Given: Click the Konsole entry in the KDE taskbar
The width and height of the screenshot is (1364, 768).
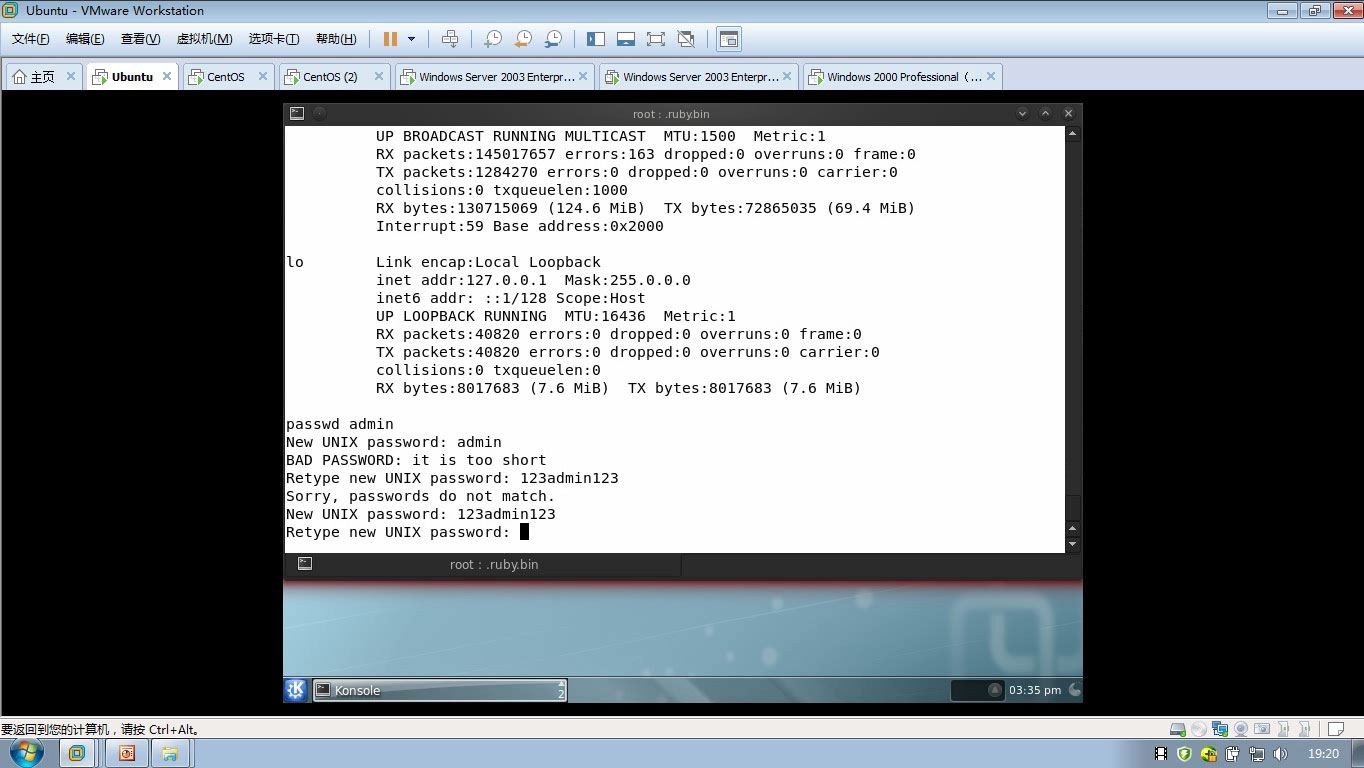Looking at the screenshot, I should tap(440, 690).
